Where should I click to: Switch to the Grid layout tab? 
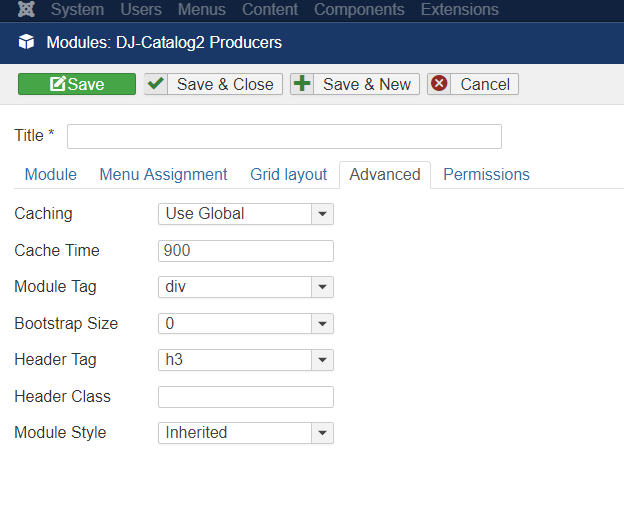click(289, 175)
